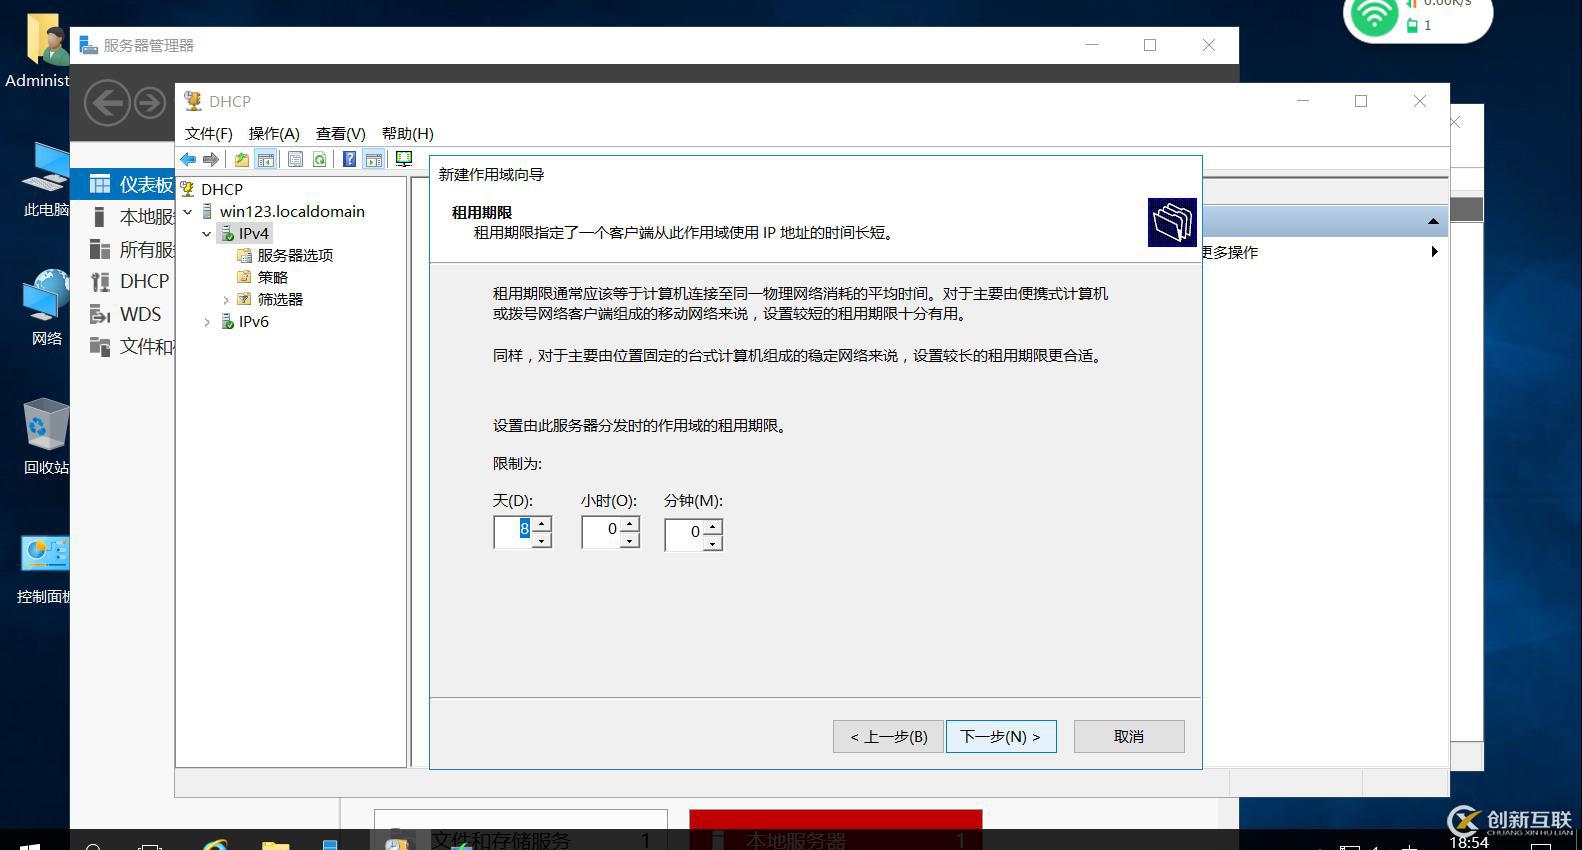Screen dimensions: 1582x850
Task: Click the 取消 button in the wizard
Action: coord(1129,737)
